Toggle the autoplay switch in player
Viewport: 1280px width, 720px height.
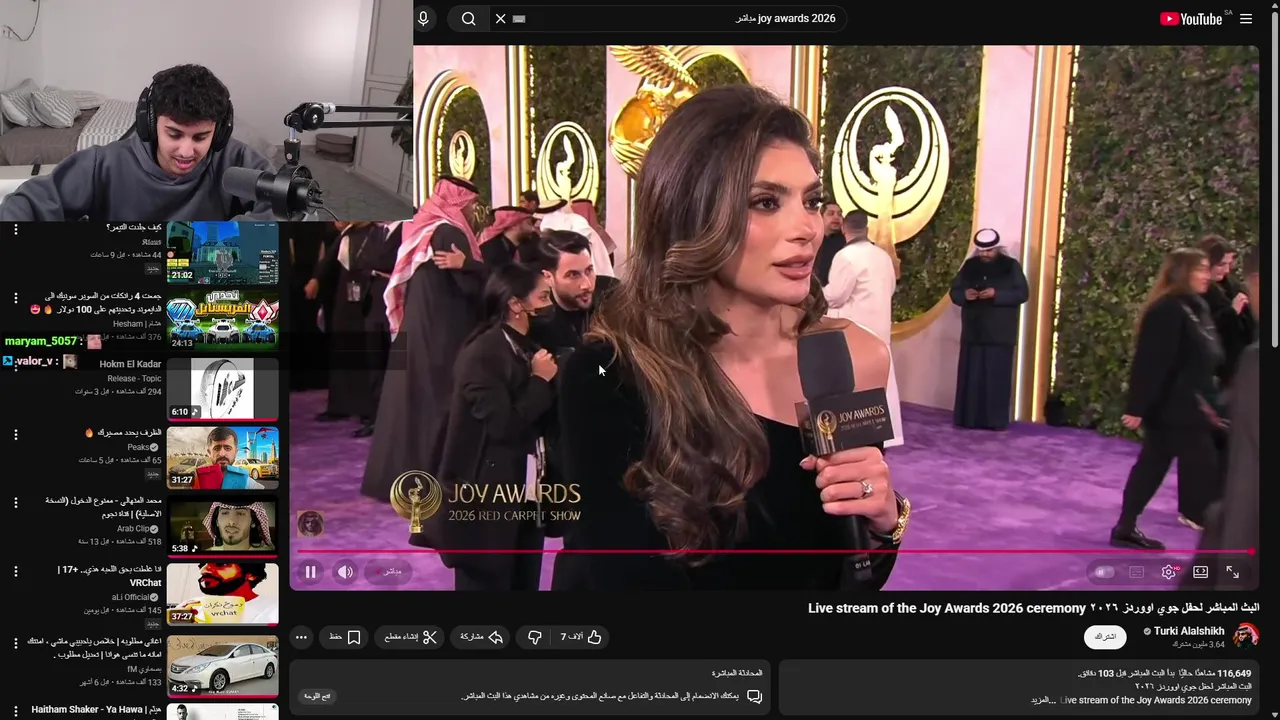pos(1104,572)
